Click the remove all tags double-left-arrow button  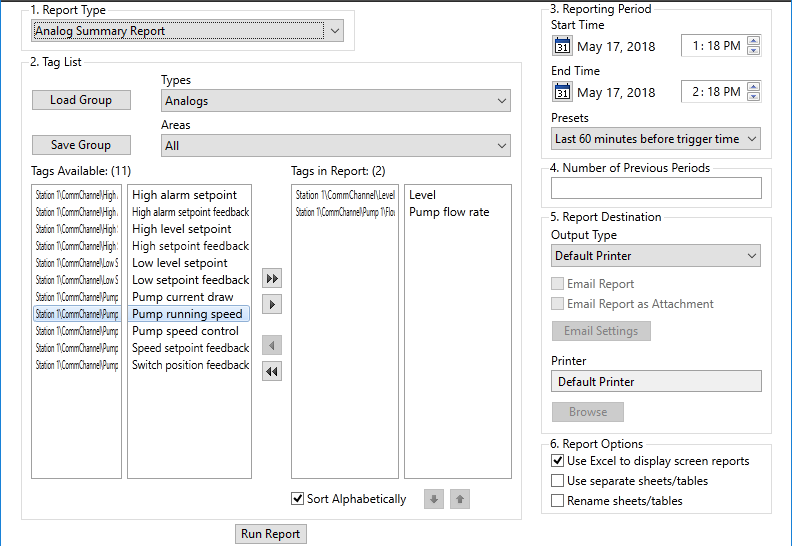pos(272,371)
